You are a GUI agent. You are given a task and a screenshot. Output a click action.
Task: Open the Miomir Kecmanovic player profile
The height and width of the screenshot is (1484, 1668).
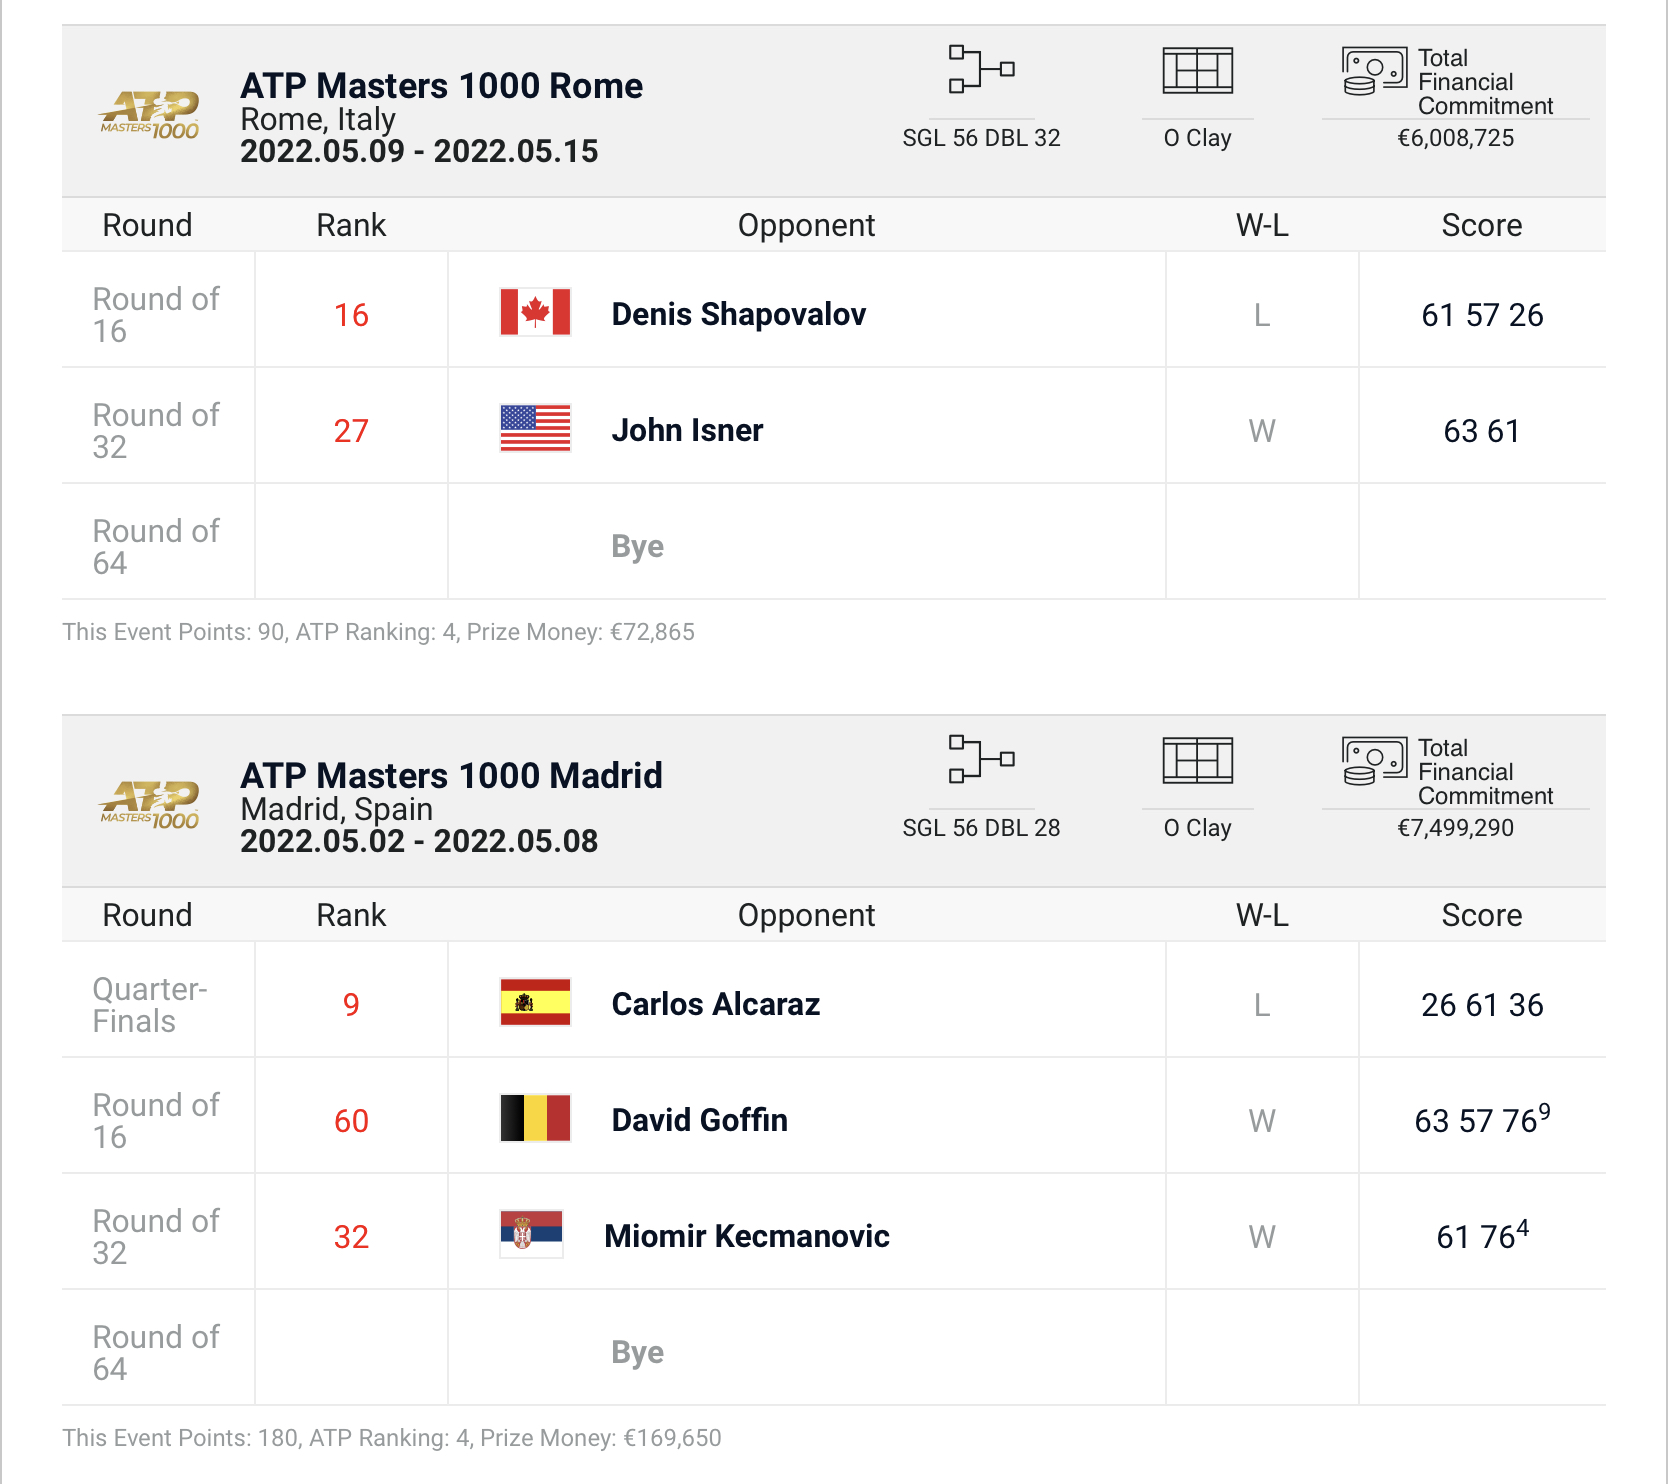tap(746, 1236)
